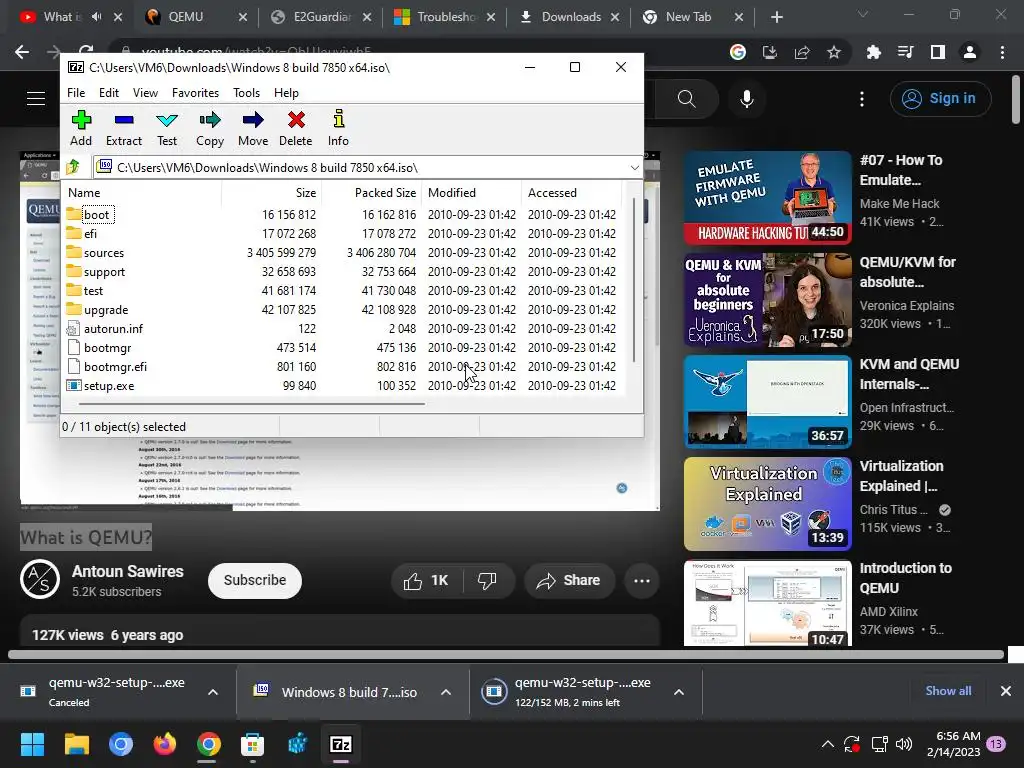Click the Info toolbar icon

pos(338,128)
